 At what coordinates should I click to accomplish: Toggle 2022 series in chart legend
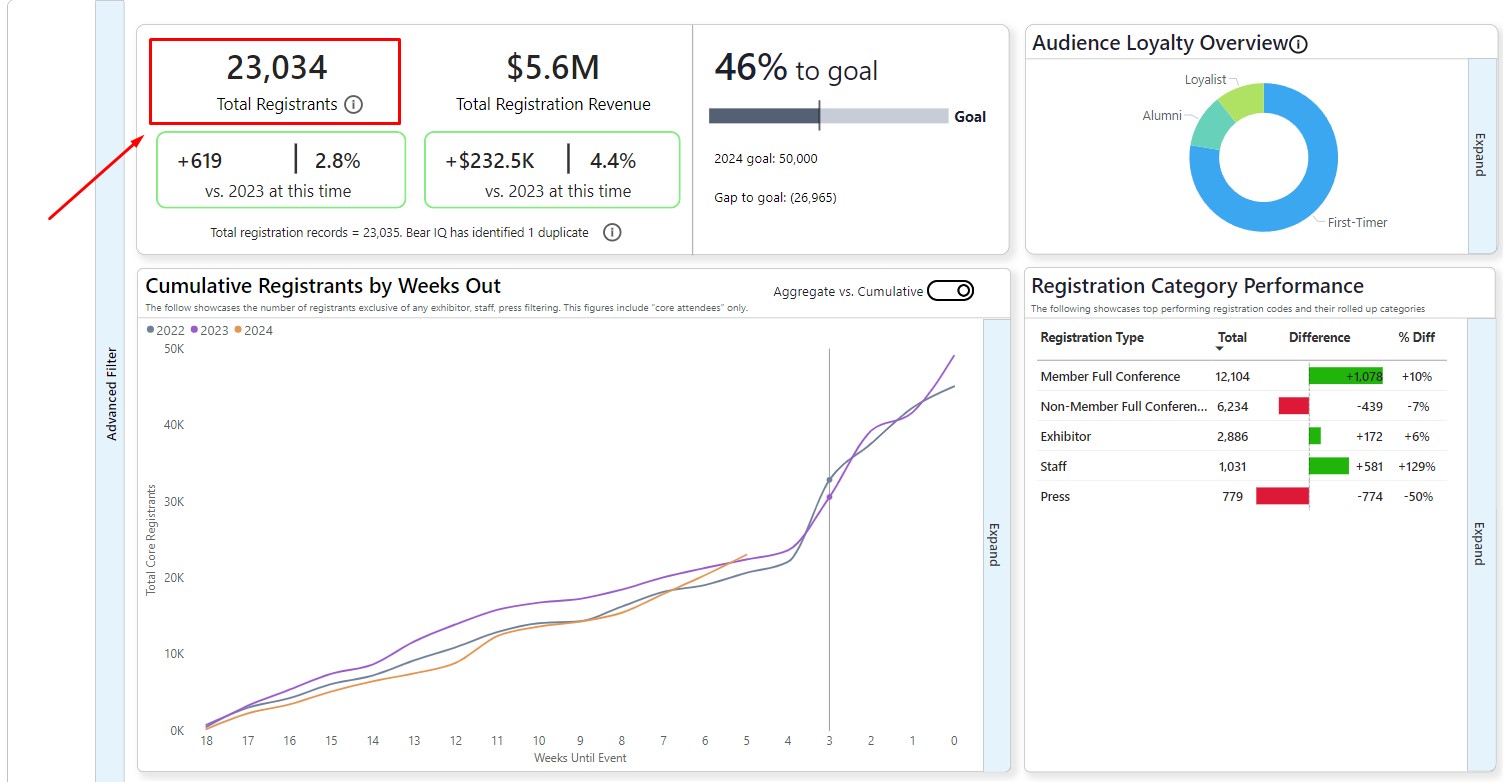click(165, 330)
